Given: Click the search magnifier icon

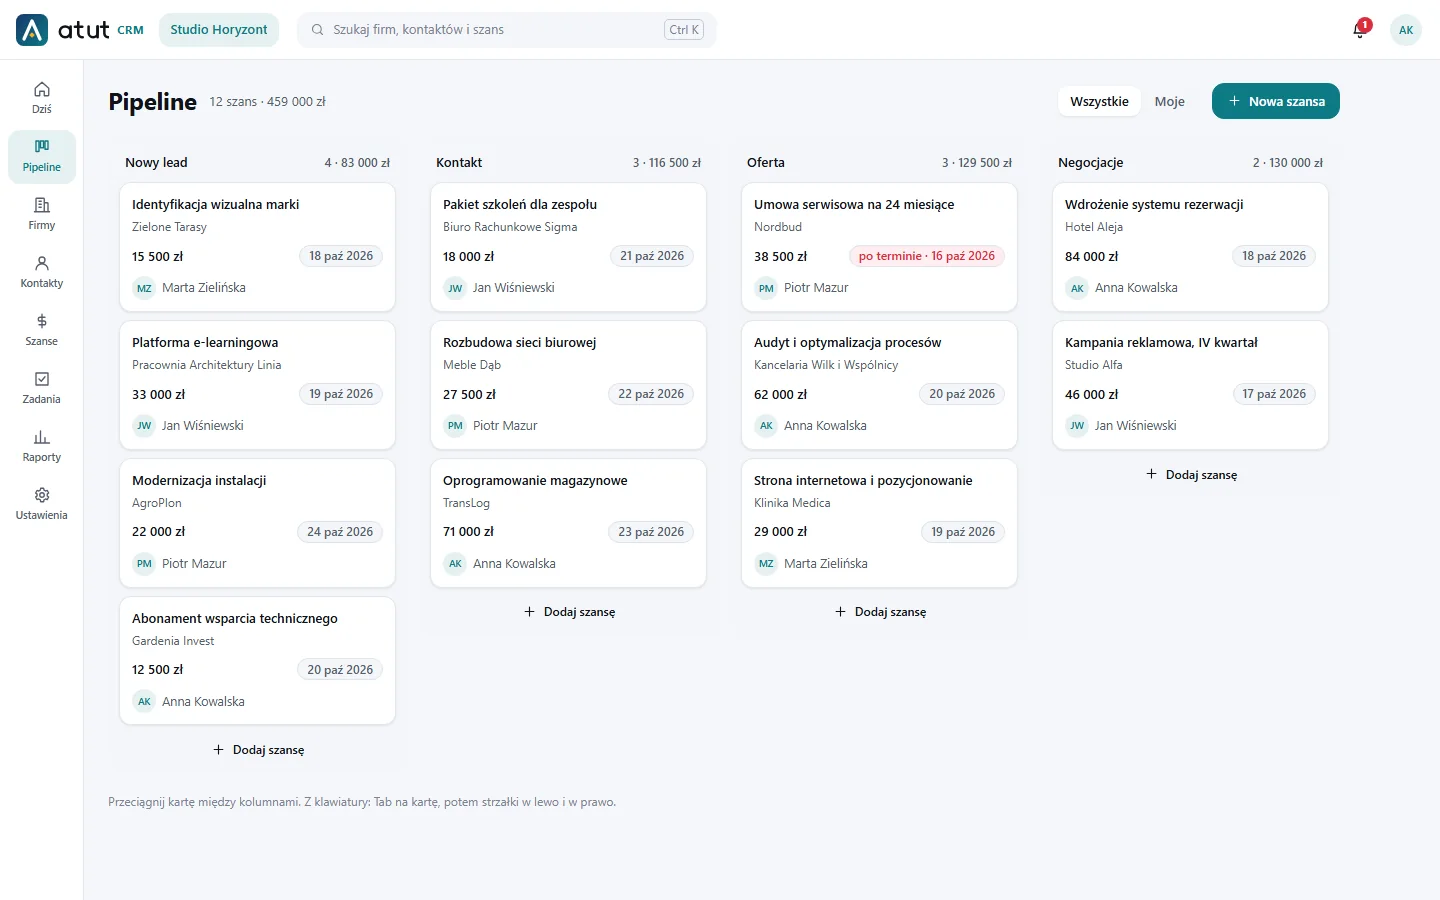Looking at the screenshot, I should (317, 30).
